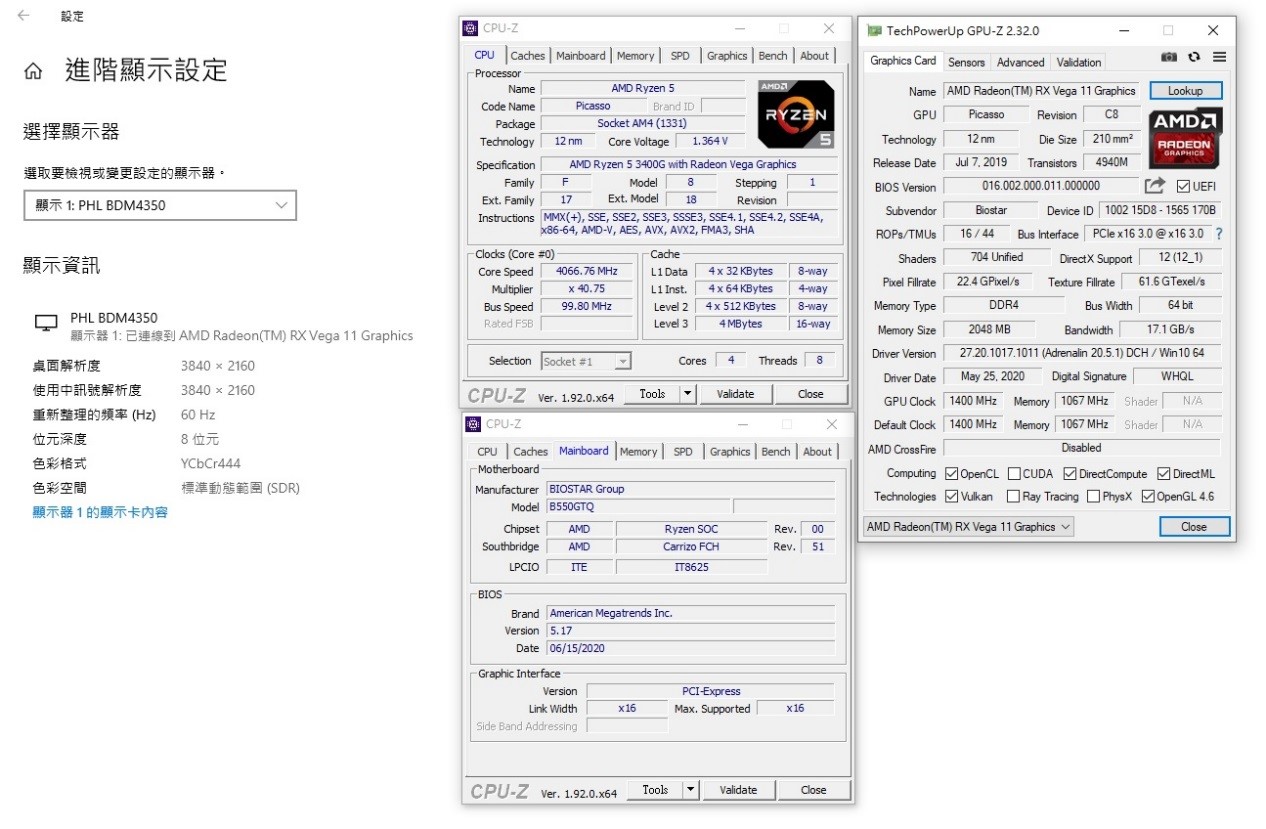Click the GPU-Z screenshot camera icon

pyautogui.click(x=1169, y=58)
